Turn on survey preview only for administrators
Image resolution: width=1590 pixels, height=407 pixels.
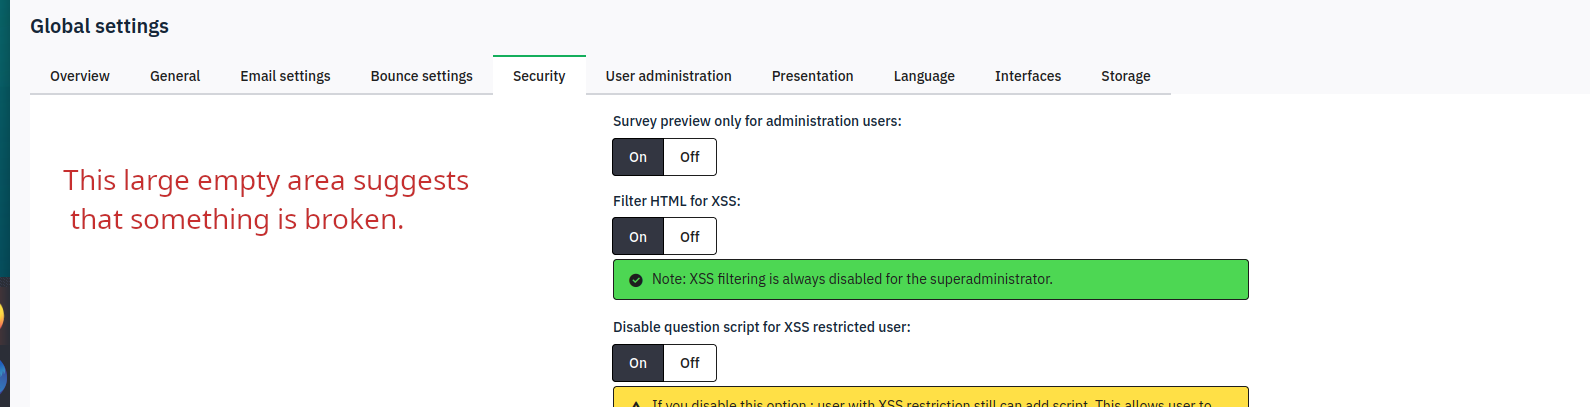click(x=638, y=157)
